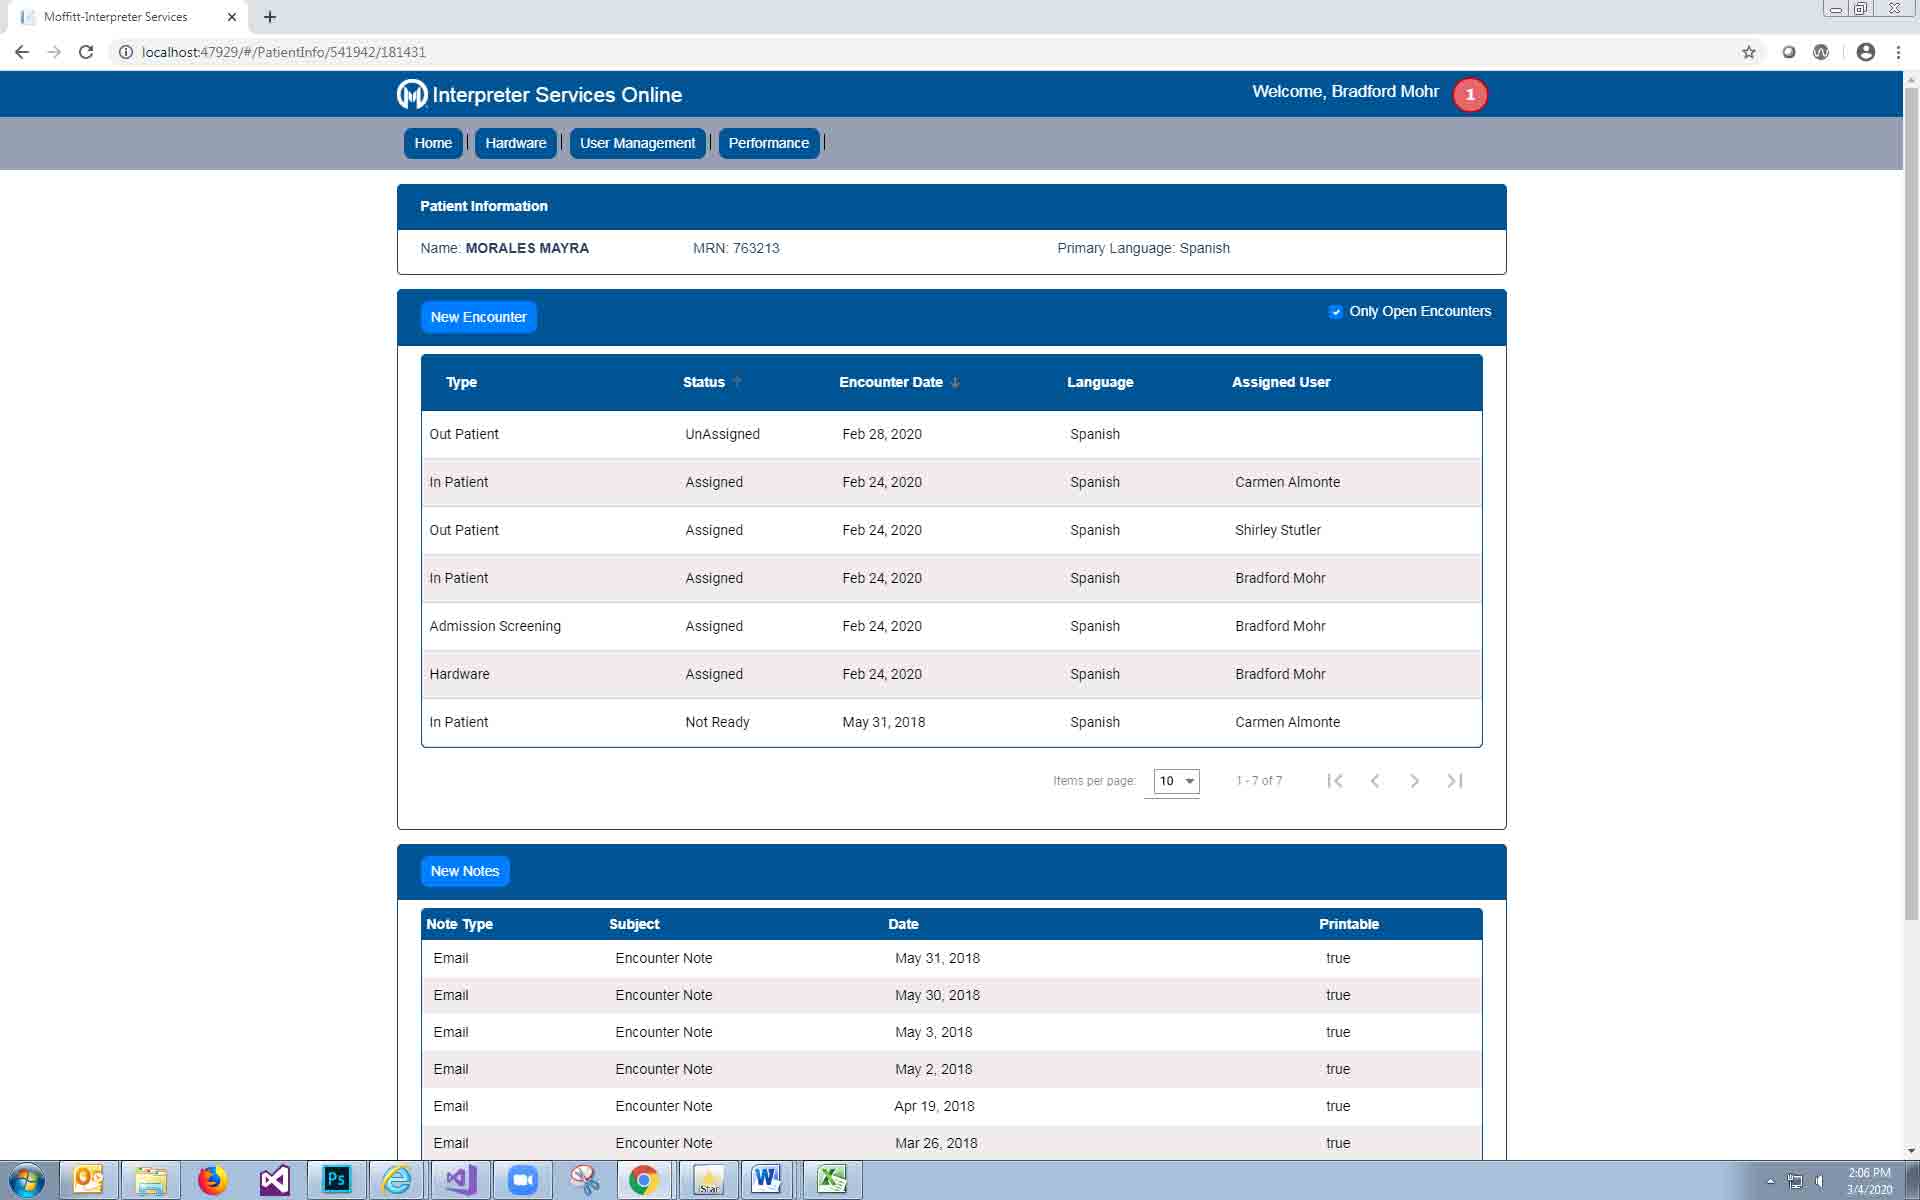The height and width of the screenshot is (1200, 1920).
Task: Click previous page arrow in paginator
Action: [1375, 781]
